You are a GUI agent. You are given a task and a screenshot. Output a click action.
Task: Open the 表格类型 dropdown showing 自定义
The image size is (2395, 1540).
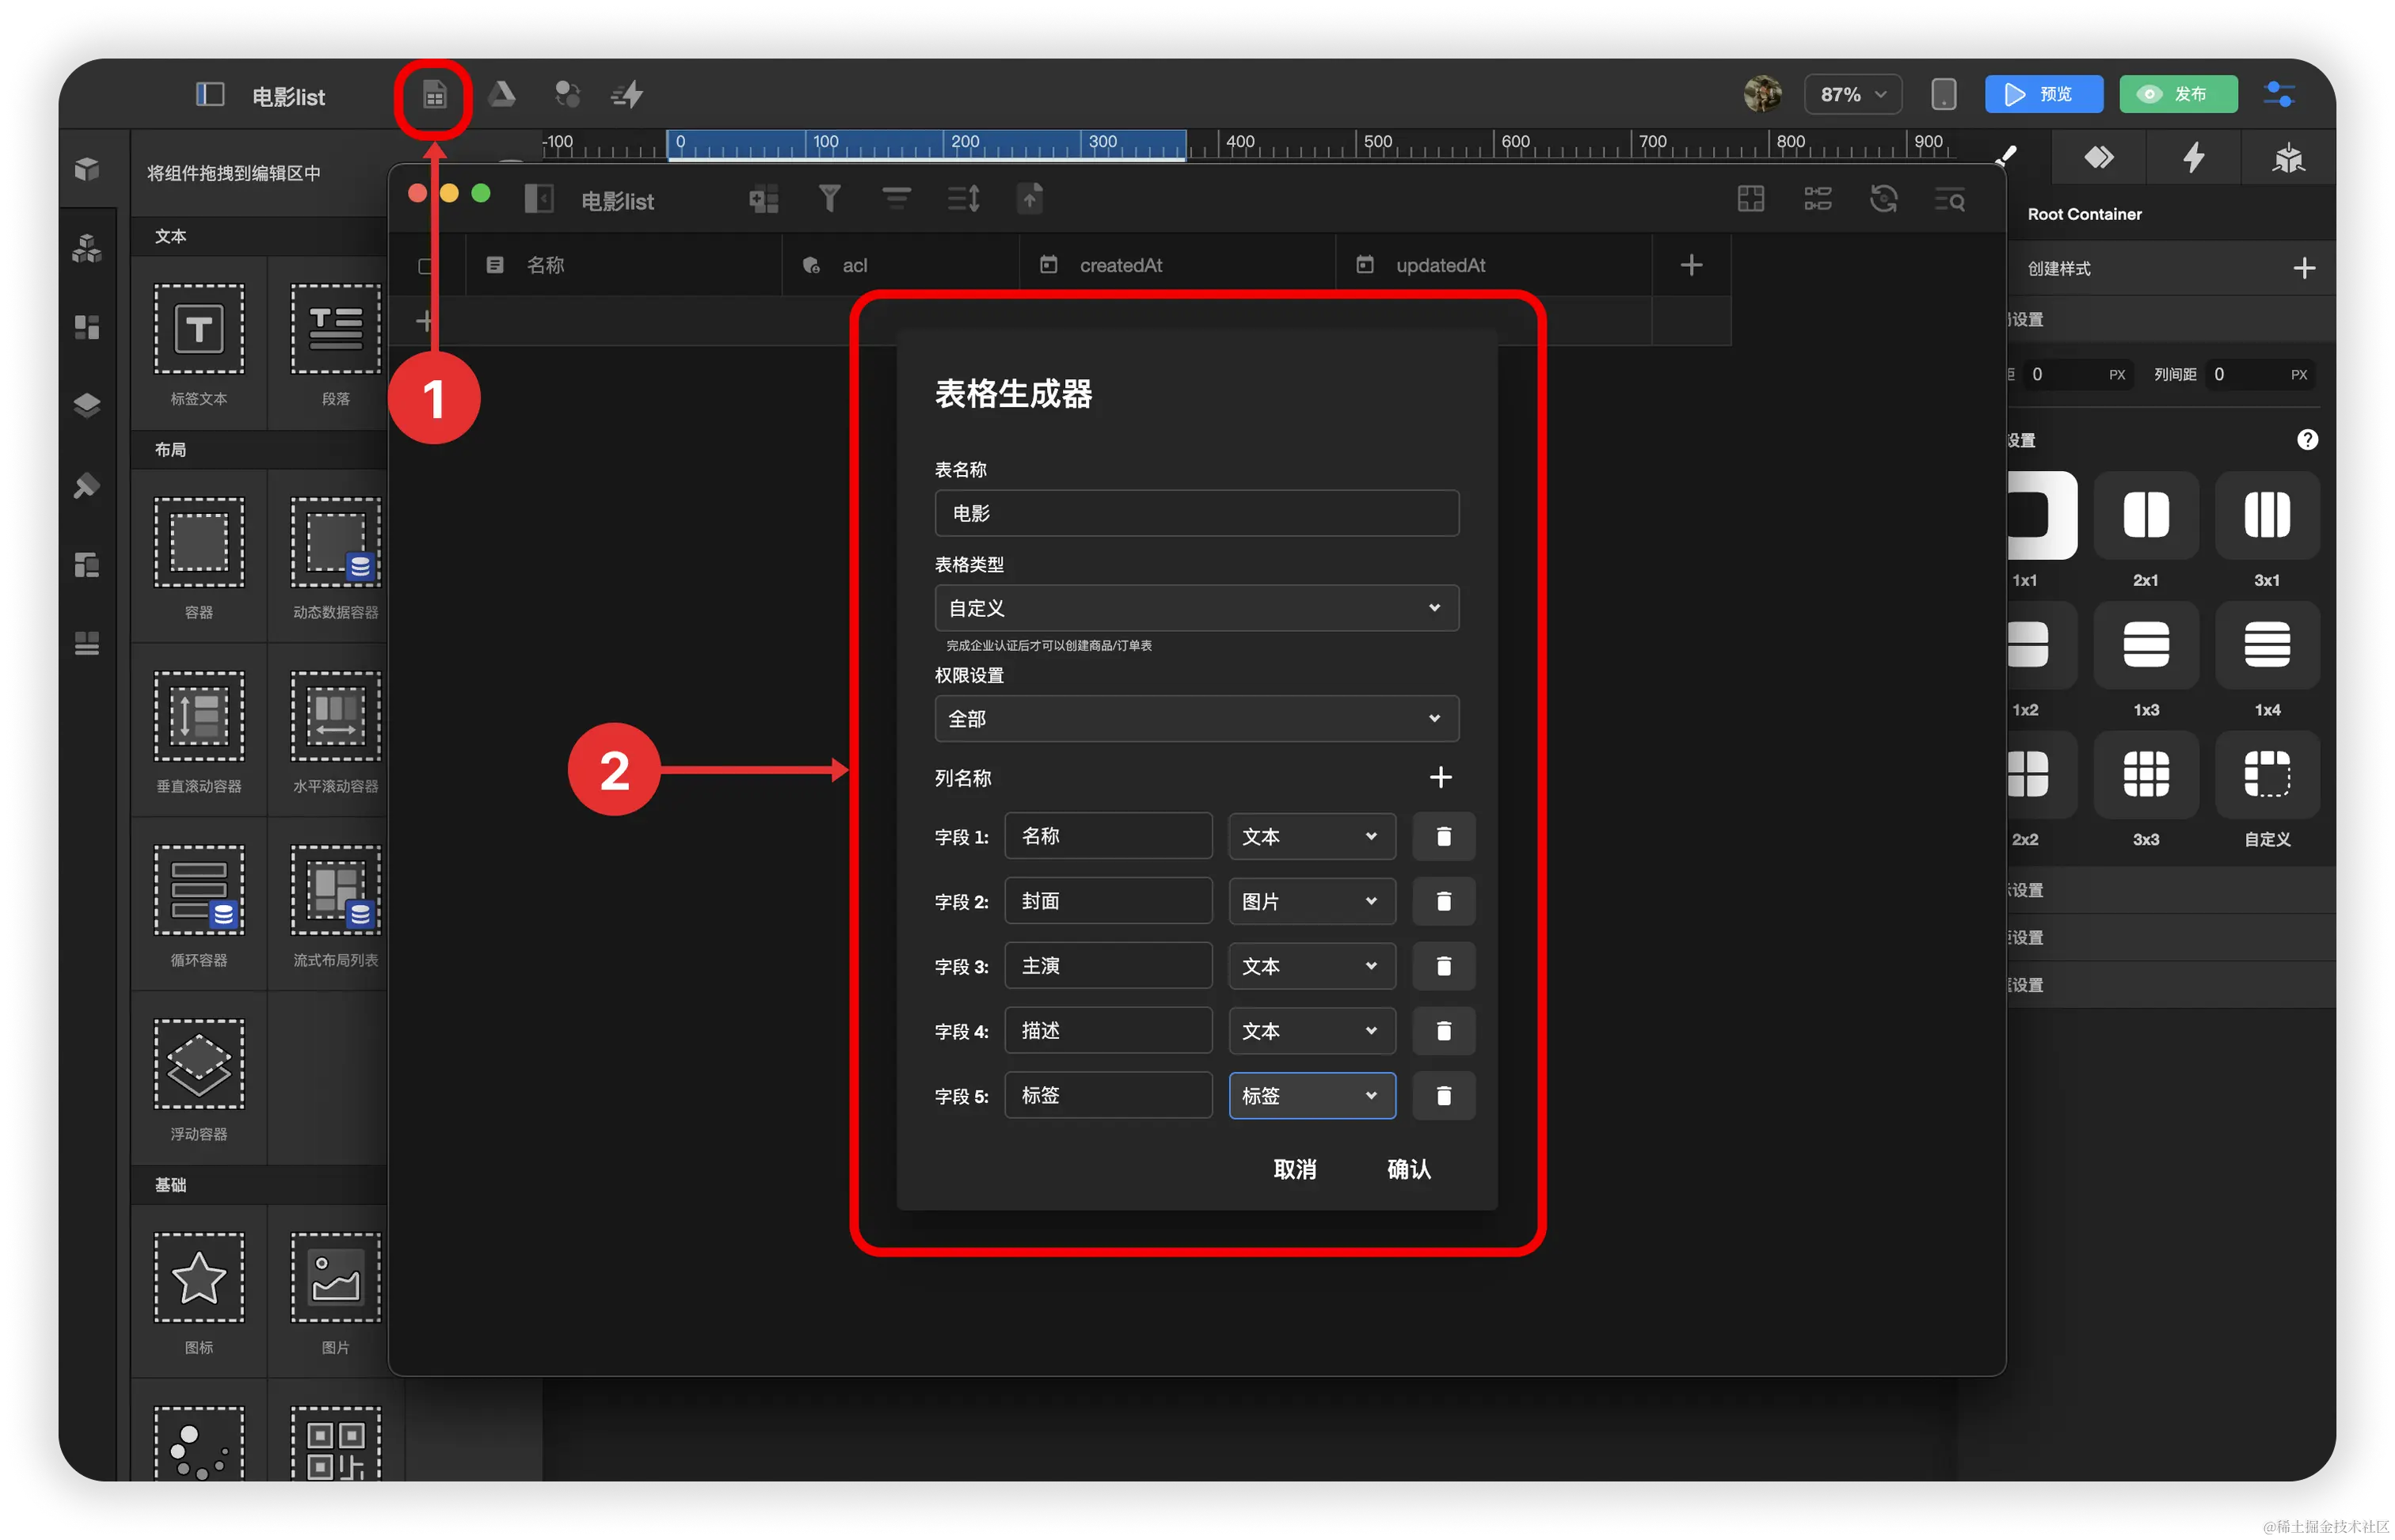pyautogui.click(x=1196, y=608)
